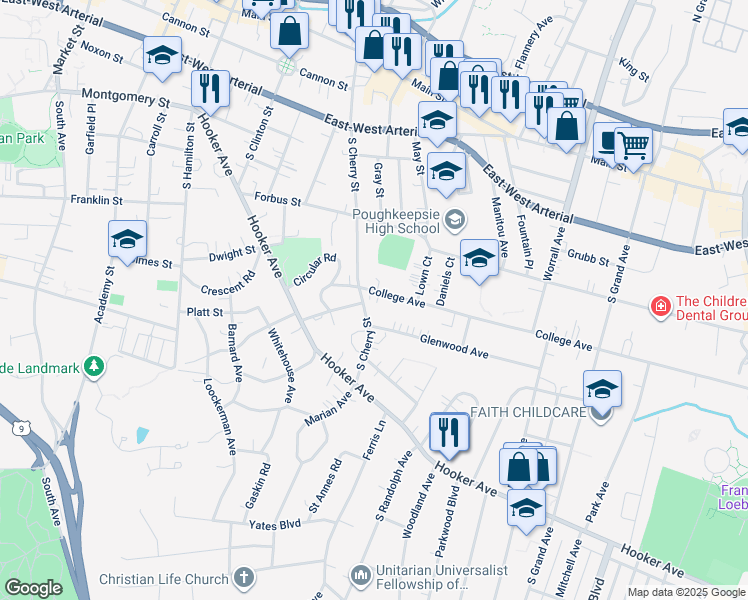The height and width of the screenshot is (600, 748).
Task: Click the Google logo
Action: tap(33, 588)
